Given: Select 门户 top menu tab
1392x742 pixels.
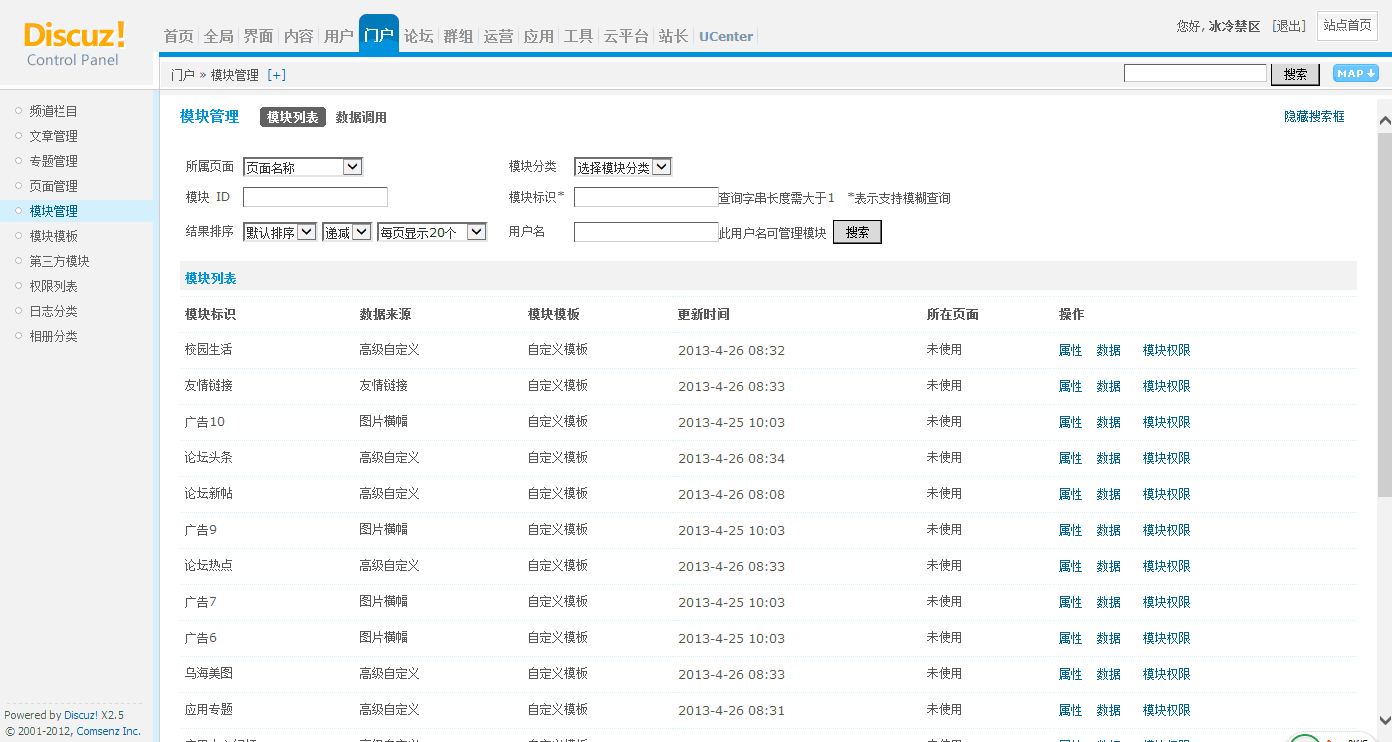Looking at the screenshot, I should pos(379,34).
